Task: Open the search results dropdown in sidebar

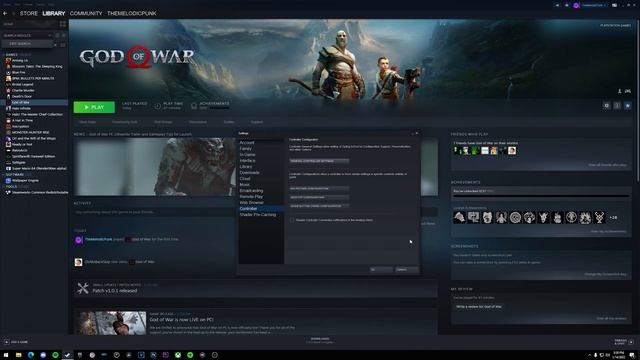Action: click(x=27, y=36)
